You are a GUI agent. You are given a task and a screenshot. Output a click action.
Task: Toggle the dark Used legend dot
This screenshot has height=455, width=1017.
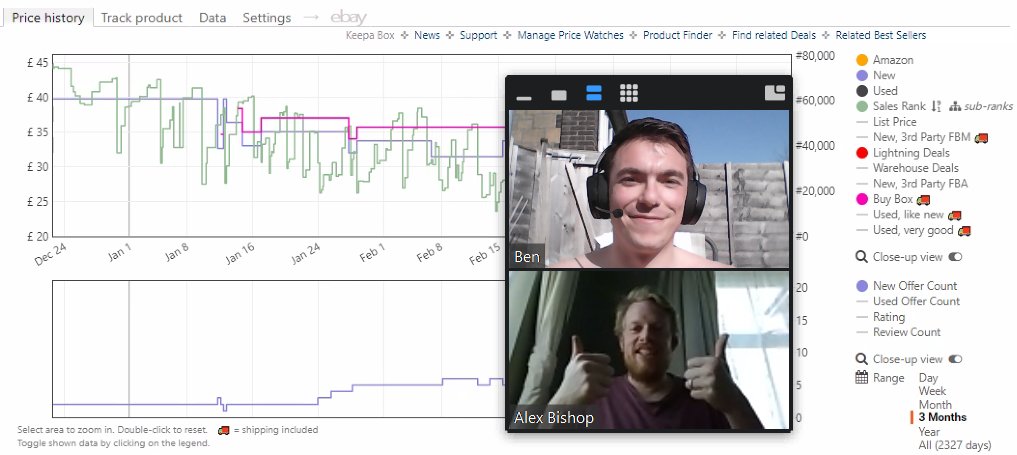click(862, 91)
